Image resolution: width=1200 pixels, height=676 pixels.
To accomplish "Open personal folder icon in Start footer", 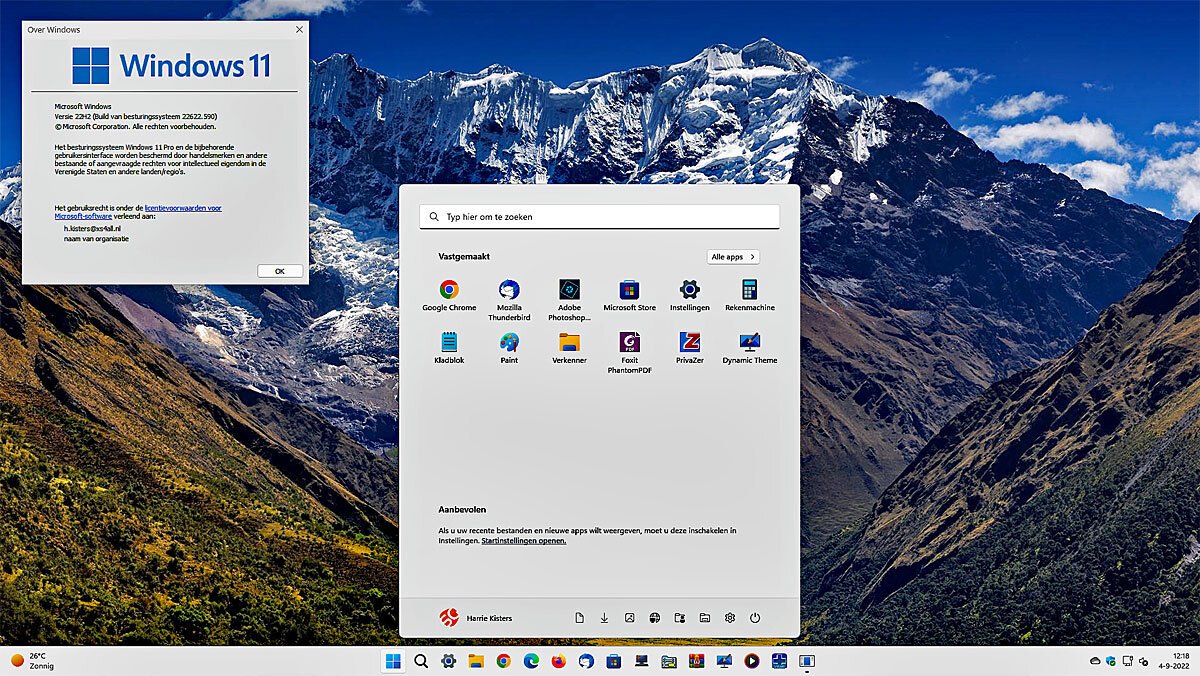I will tap(680, 618).
